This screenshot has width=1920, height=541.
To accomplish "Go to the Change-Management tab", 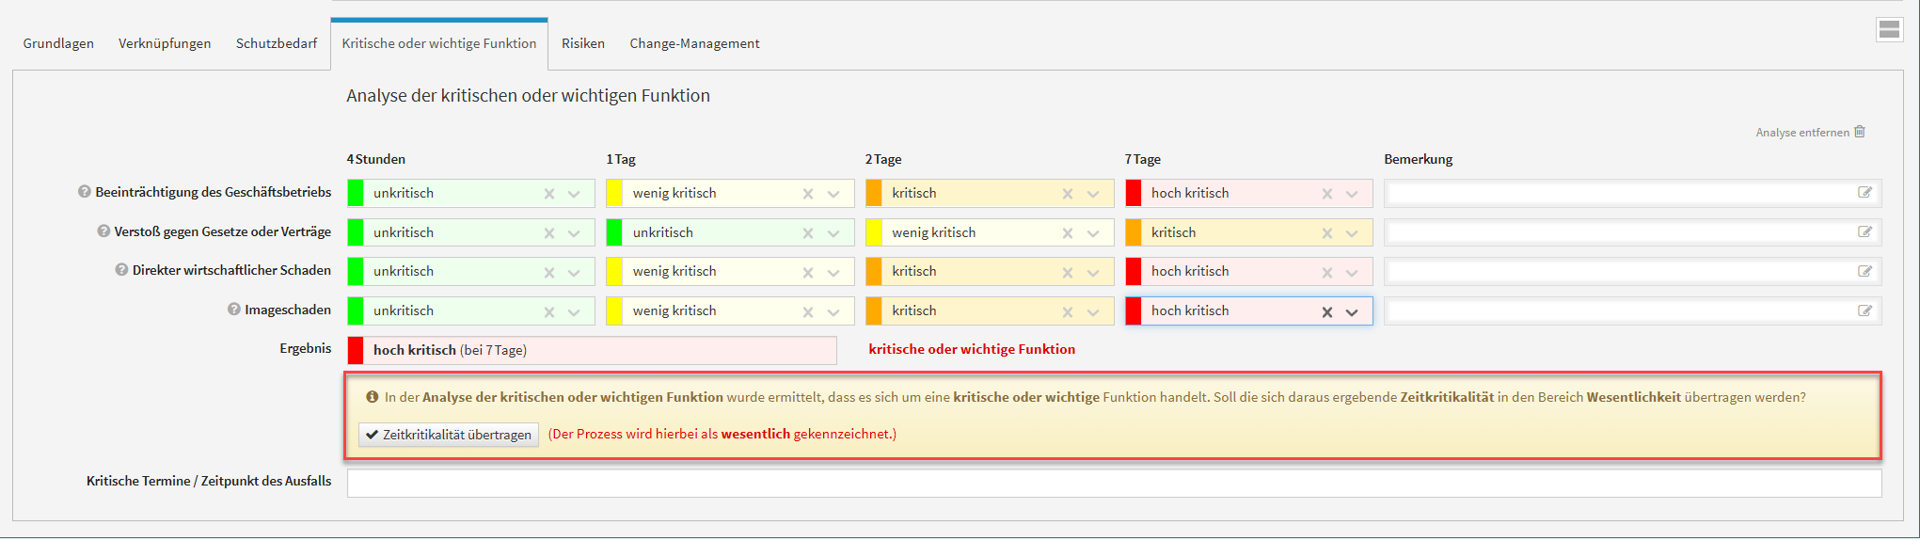I will pos(694,43).
